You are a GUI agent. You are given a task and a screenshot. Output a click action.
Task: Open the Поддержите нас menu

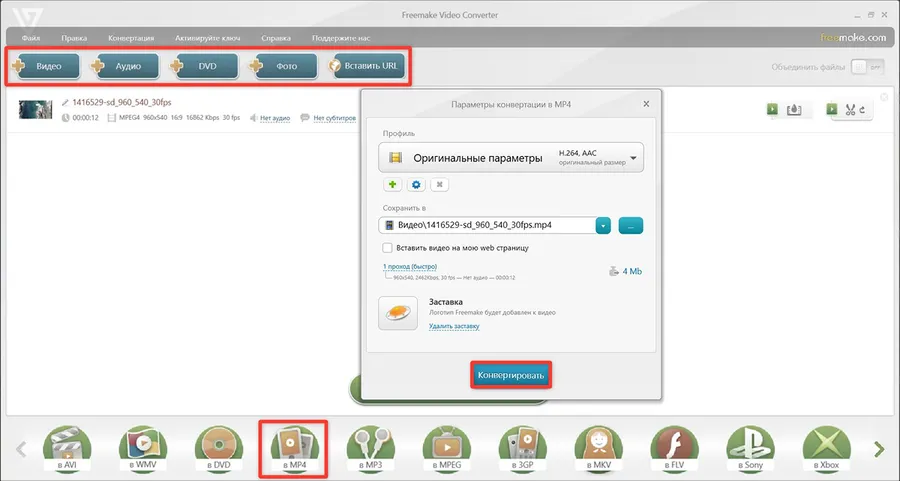pyautogui.click(x=341, y=38)
